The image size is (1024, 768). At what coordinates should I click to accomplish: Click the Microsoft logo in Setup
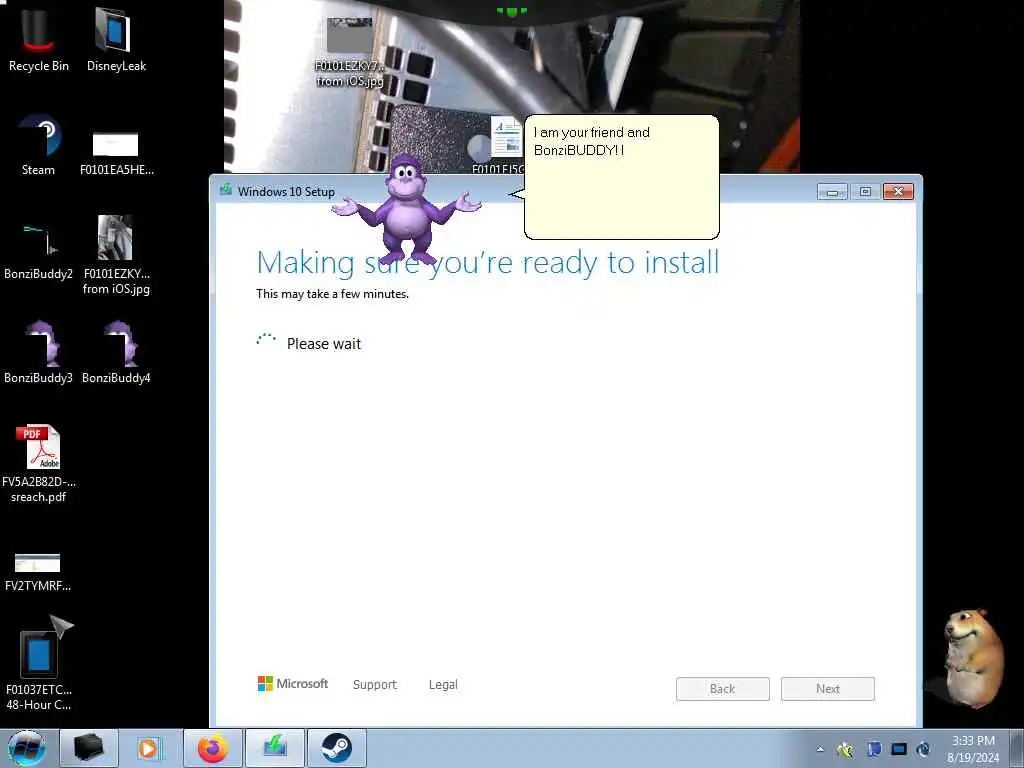point(293,684)
